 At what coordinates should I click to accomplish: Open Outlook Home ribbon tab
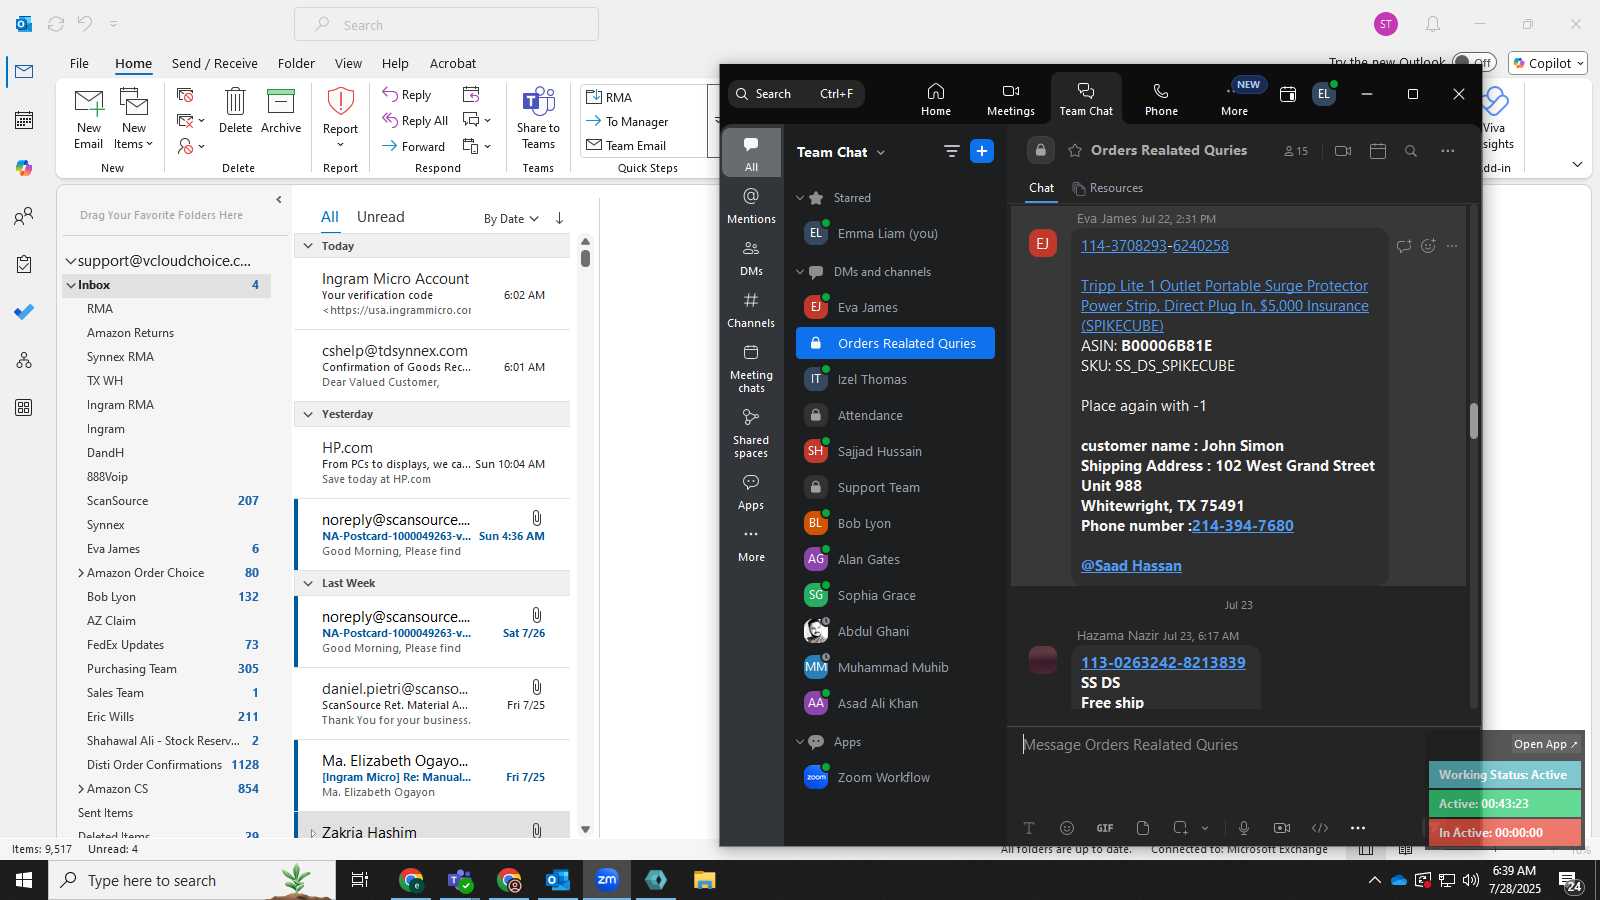click(x=133, y=63)
